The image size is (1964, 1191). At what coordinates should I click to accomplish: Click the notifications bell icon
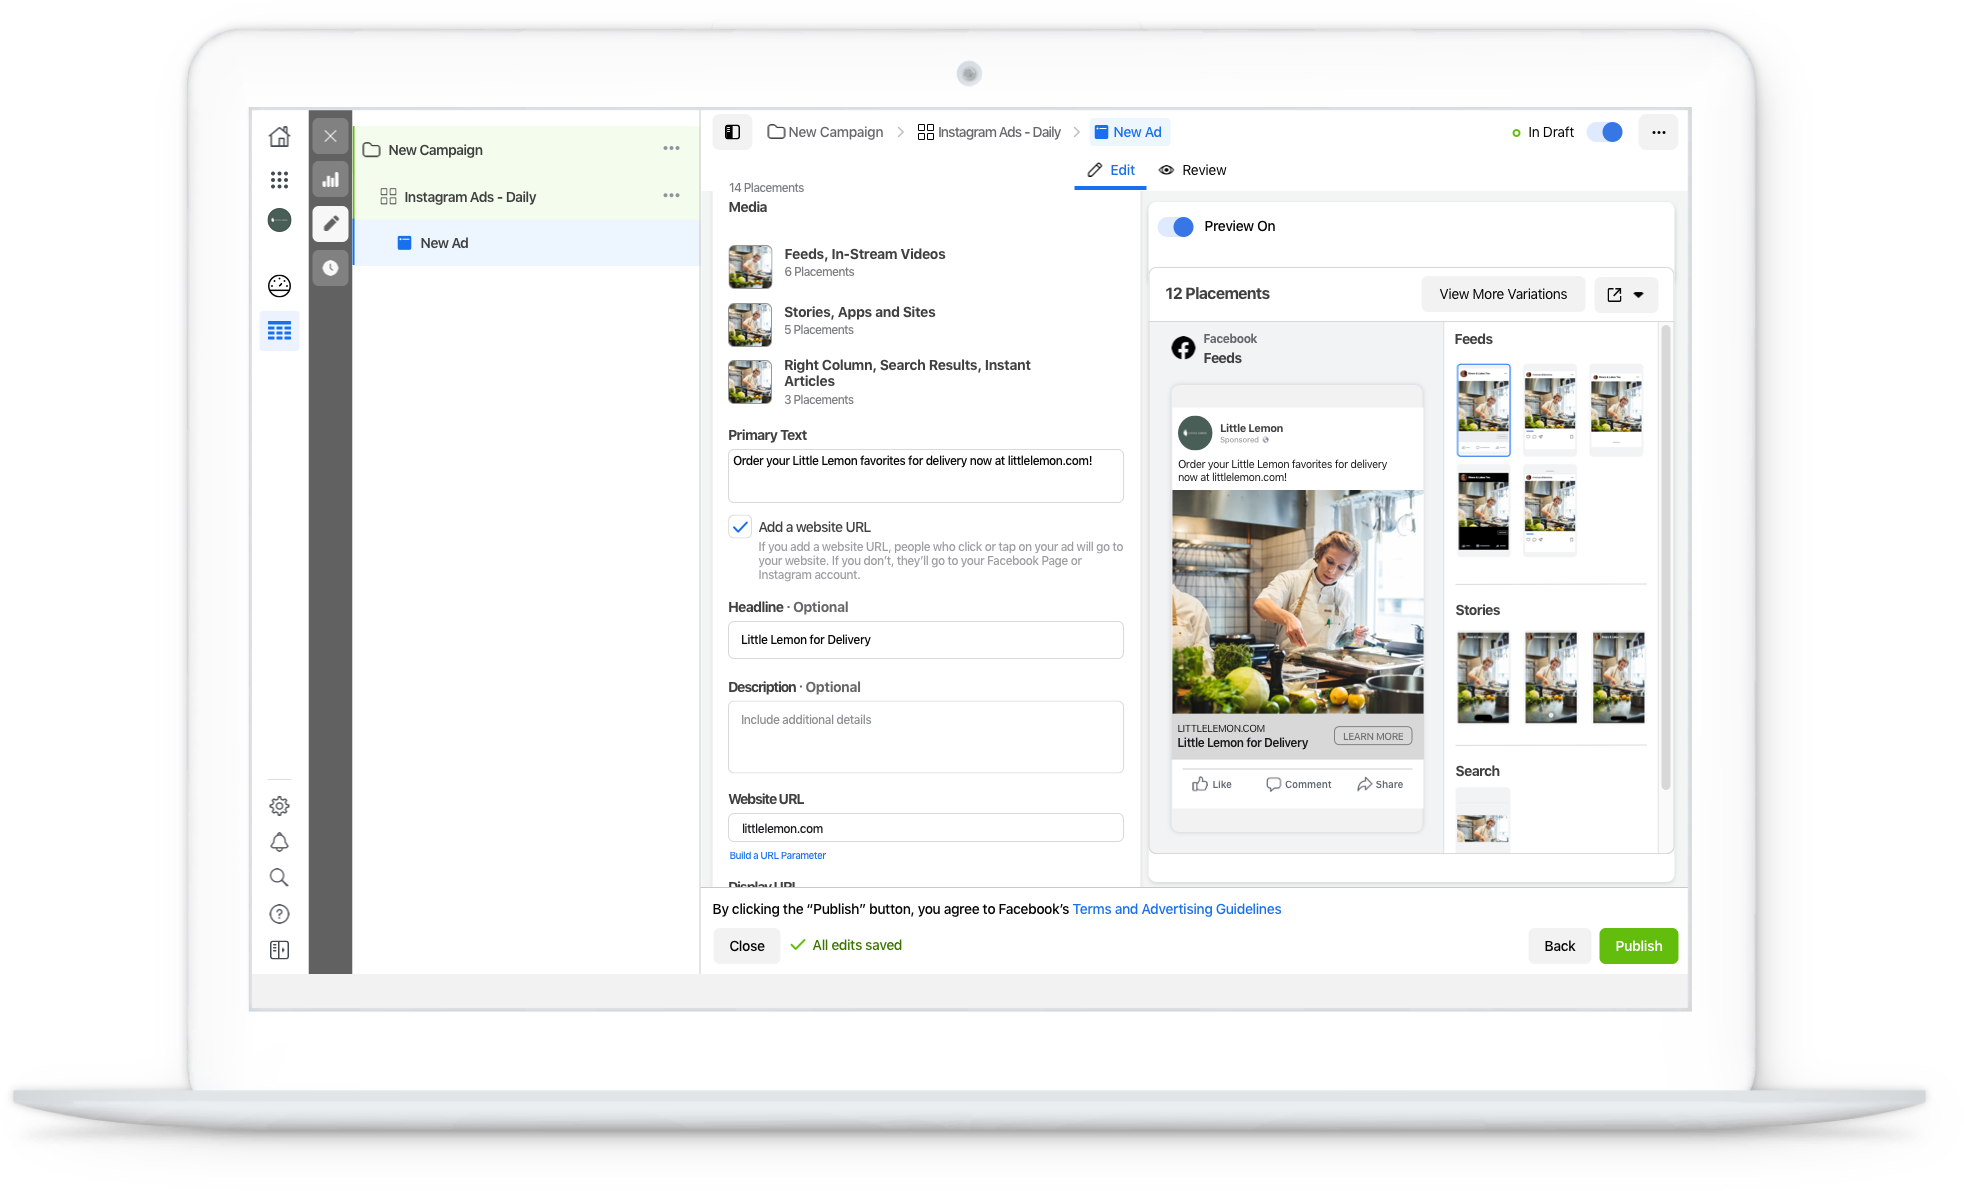[279, 842]
